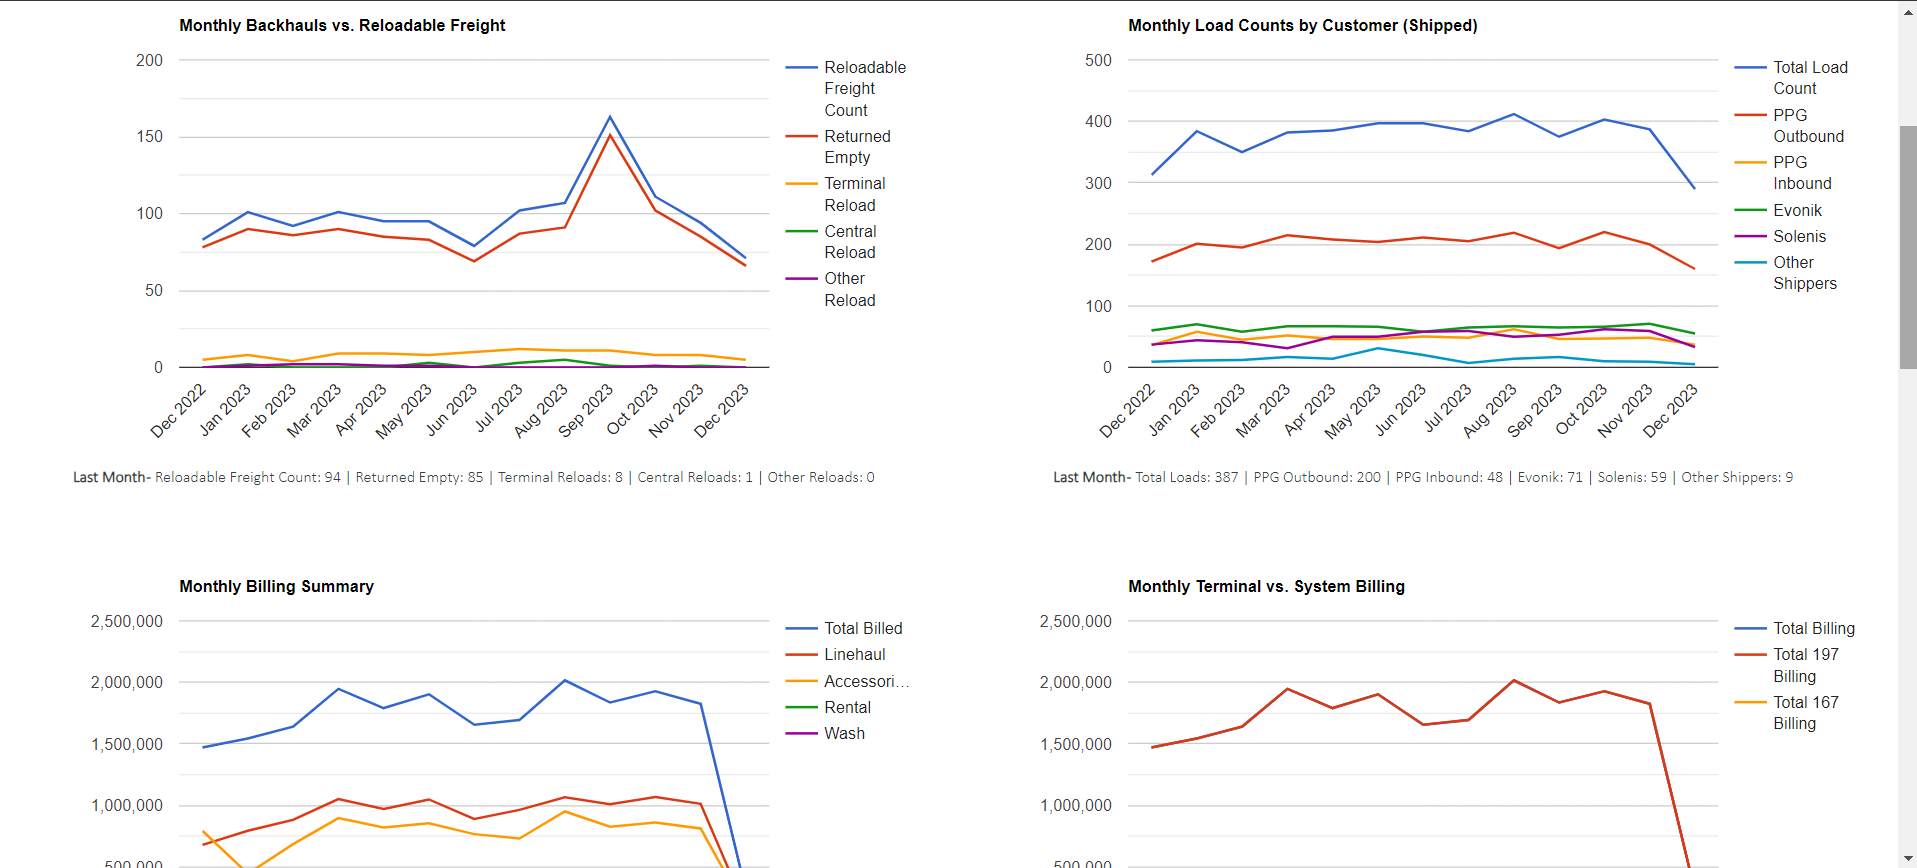Screen dimensions: 1917x868
Task: Click the Terminal Reloads: 8 summary text
Action: pyautogui.click(x=560, y=477)
